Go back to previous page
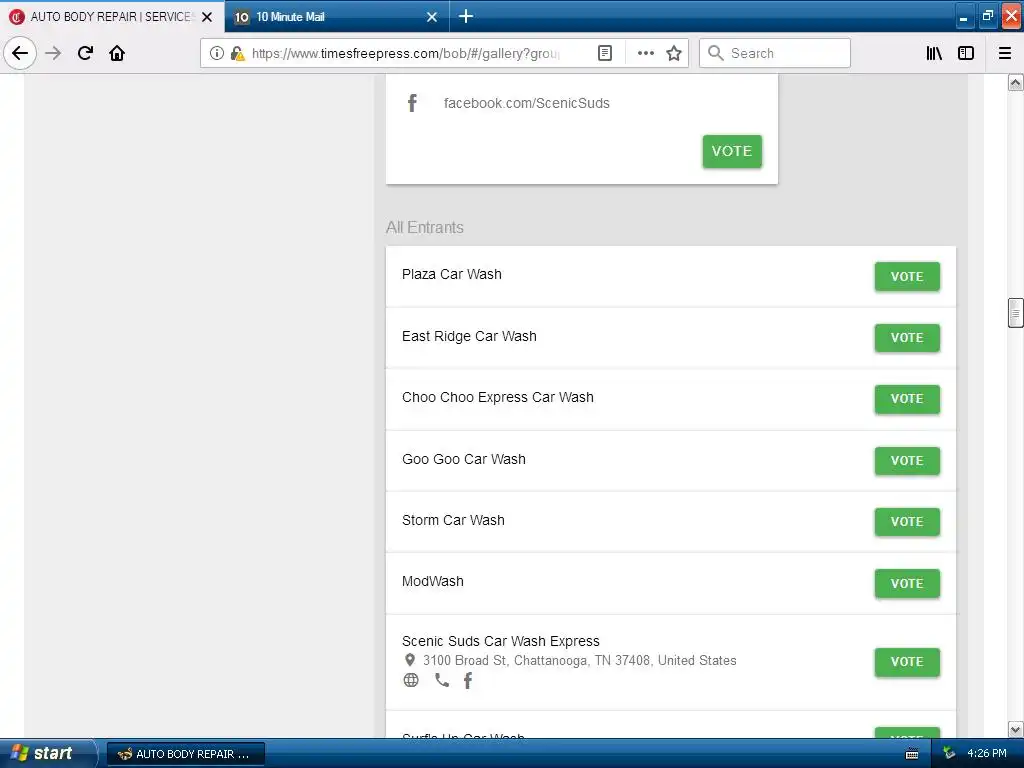1024x768 pixels. 20,53
